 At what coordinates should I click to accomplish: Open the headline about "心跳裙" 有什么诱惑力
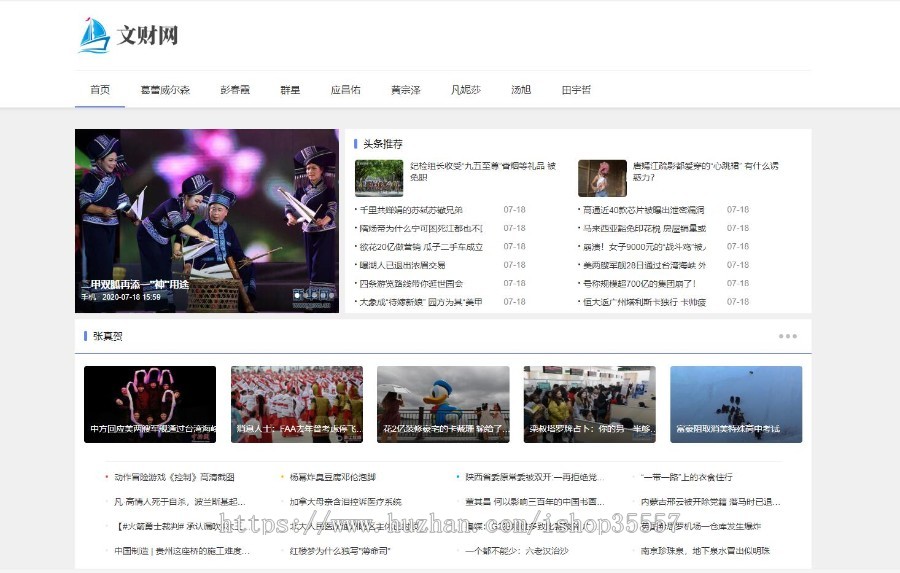[705, 171]
